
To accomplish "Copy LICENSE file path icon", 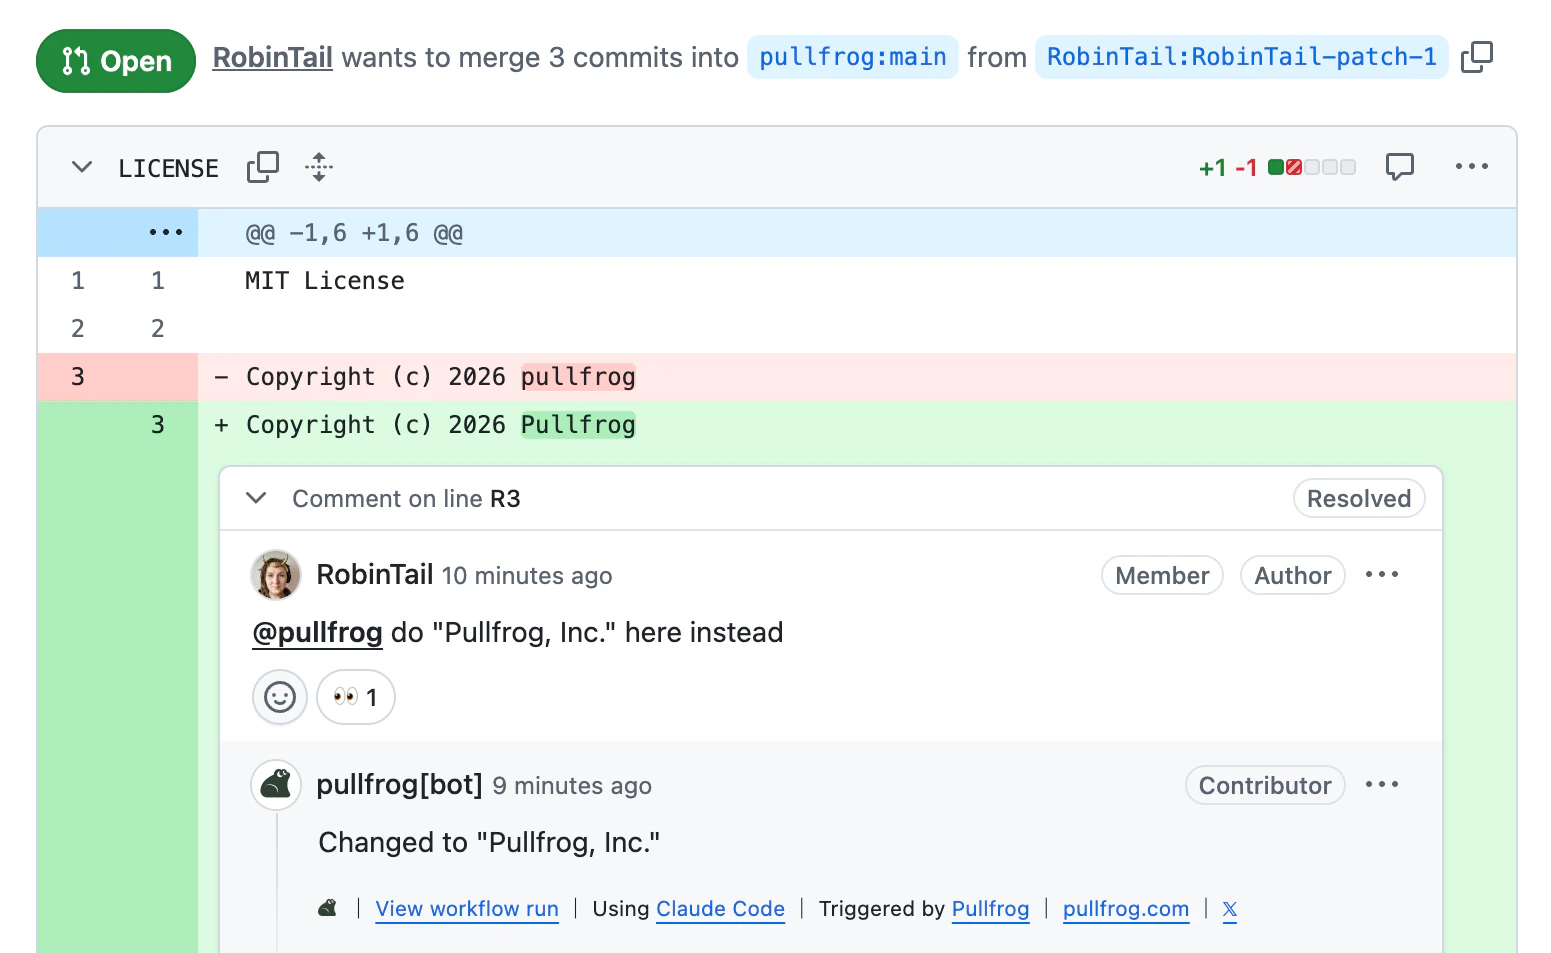I will click(263, 167).
